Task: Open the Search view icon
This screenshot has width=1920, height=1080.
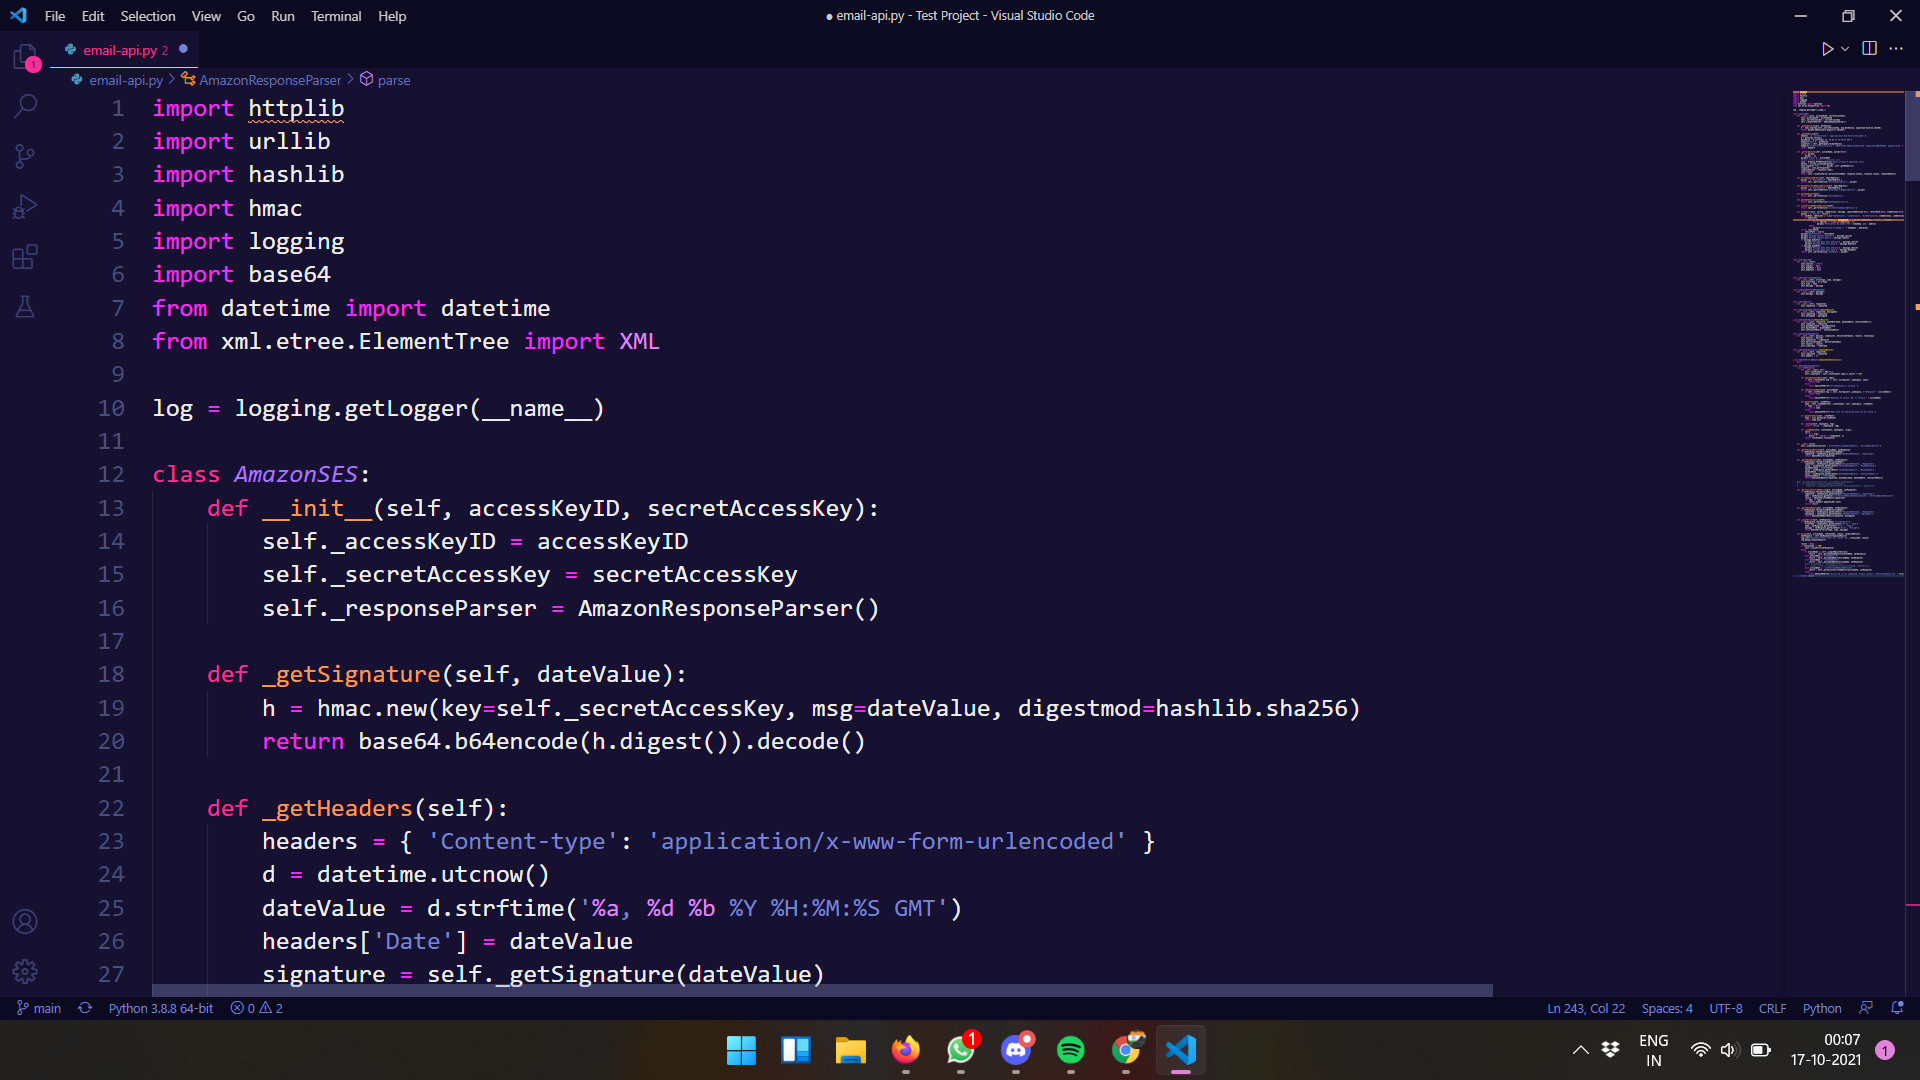Action: (x=25, y=106)
